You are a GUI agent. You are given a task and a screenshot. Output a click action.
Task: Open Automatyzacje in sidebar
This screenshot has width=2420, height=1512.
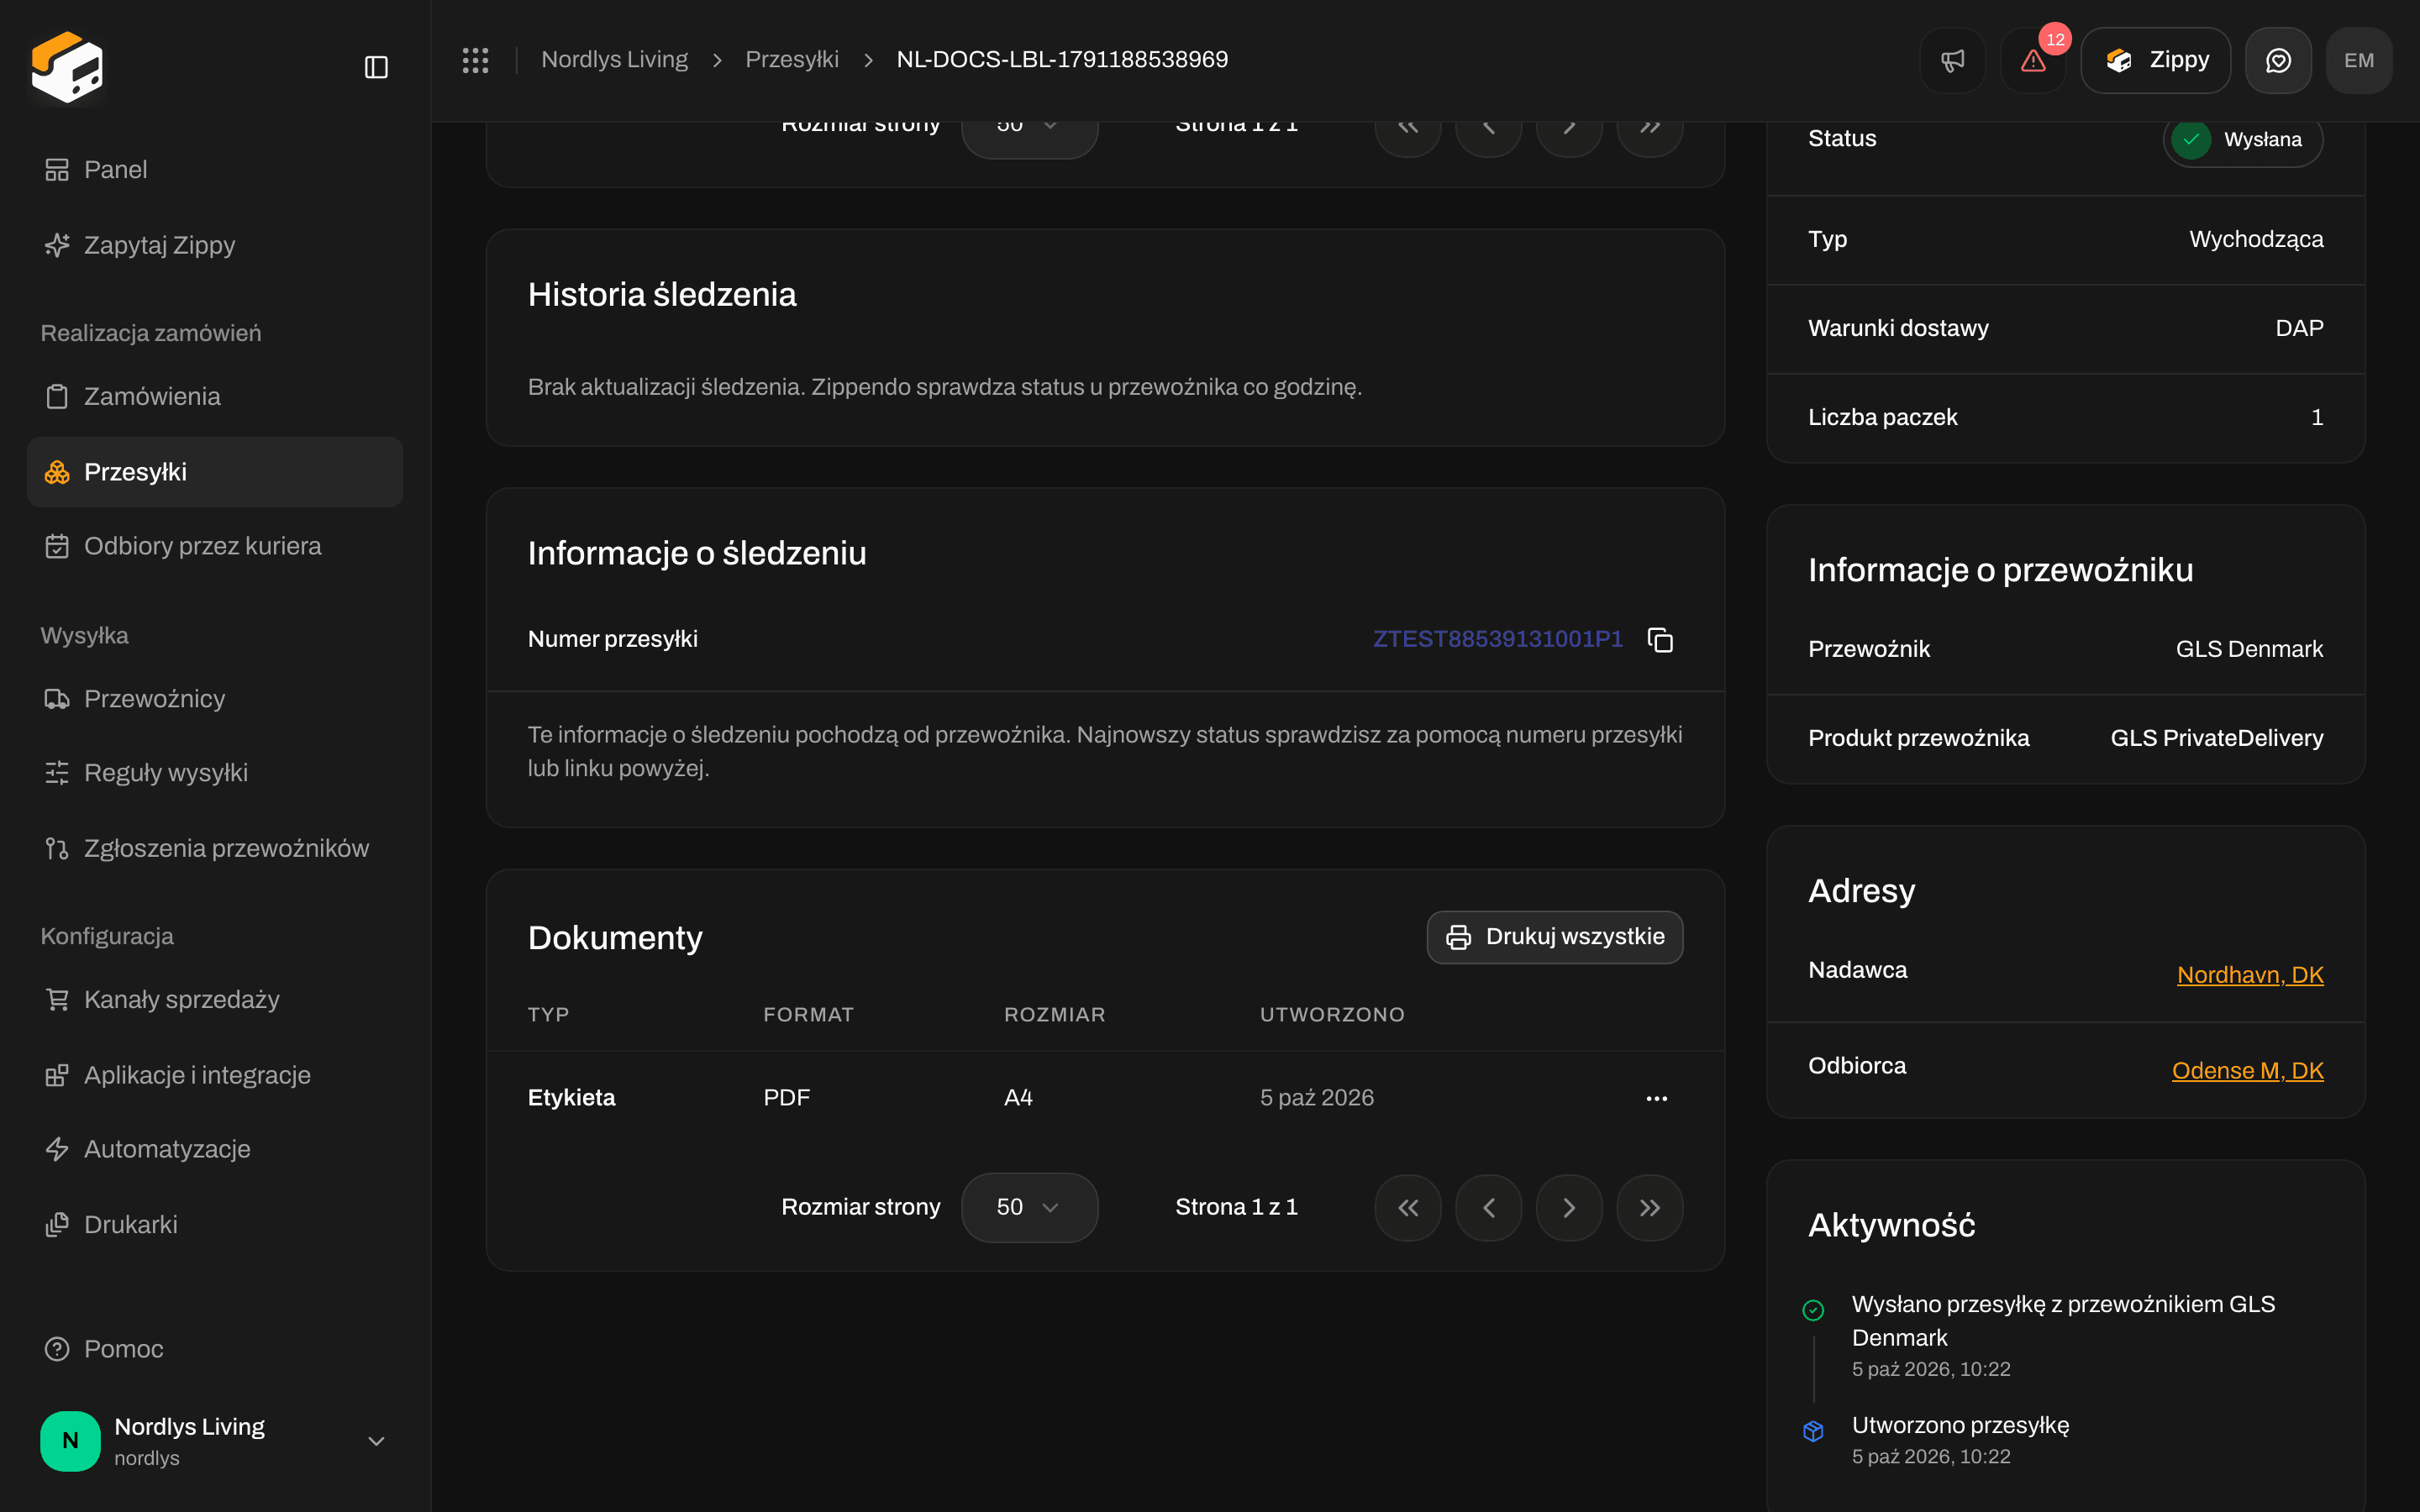click(x=215, y=1150)
